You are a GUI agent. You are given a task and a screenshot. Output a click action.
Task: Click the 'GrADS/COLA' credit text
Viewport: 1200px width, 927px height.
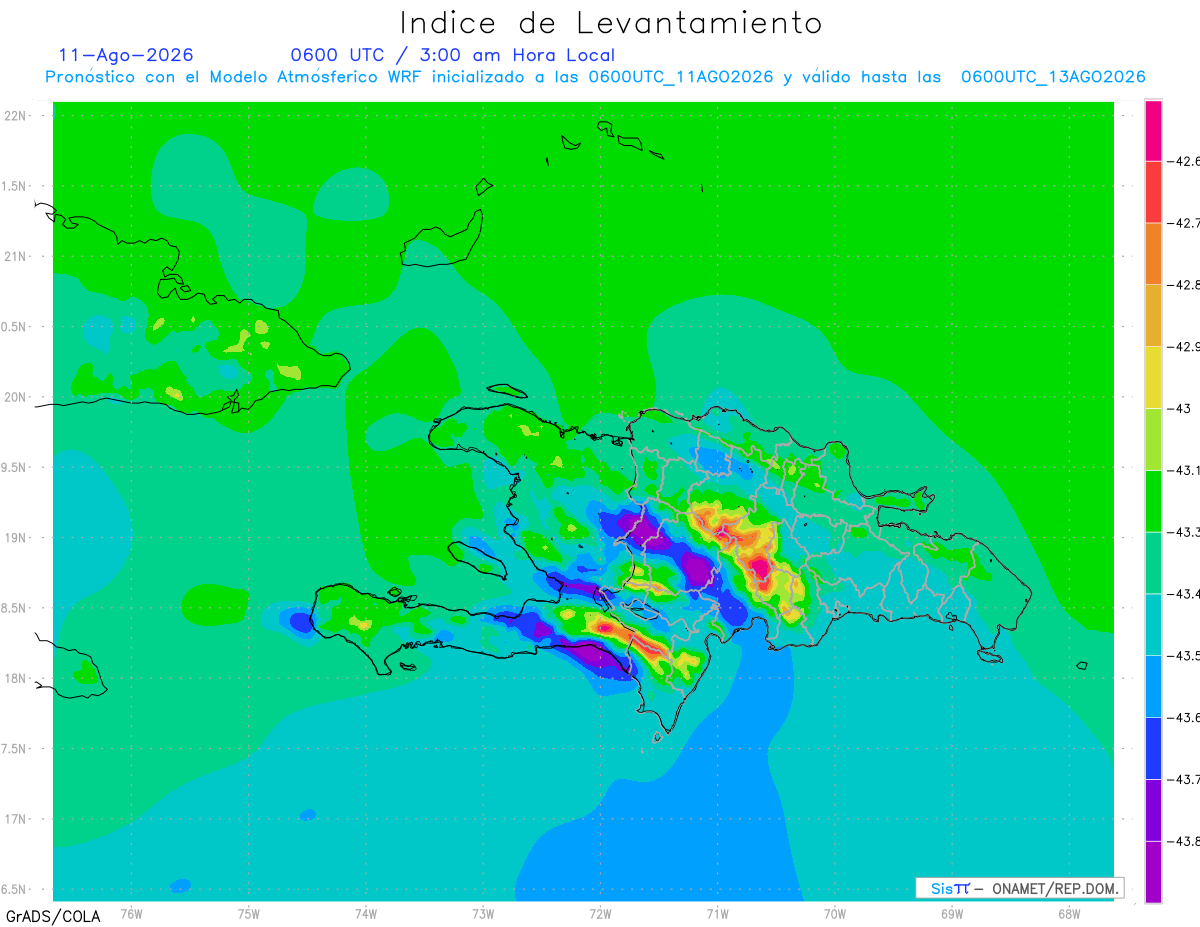tap(52, 916)
